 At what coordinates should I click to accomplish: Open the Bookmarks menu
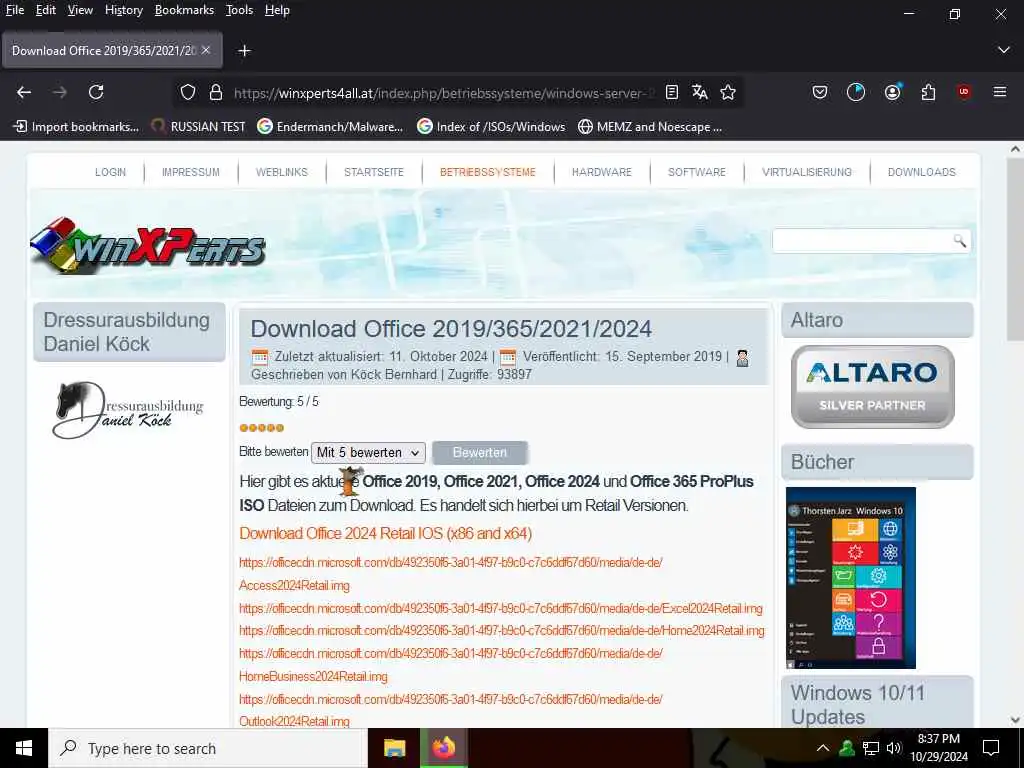click(184, 10)
